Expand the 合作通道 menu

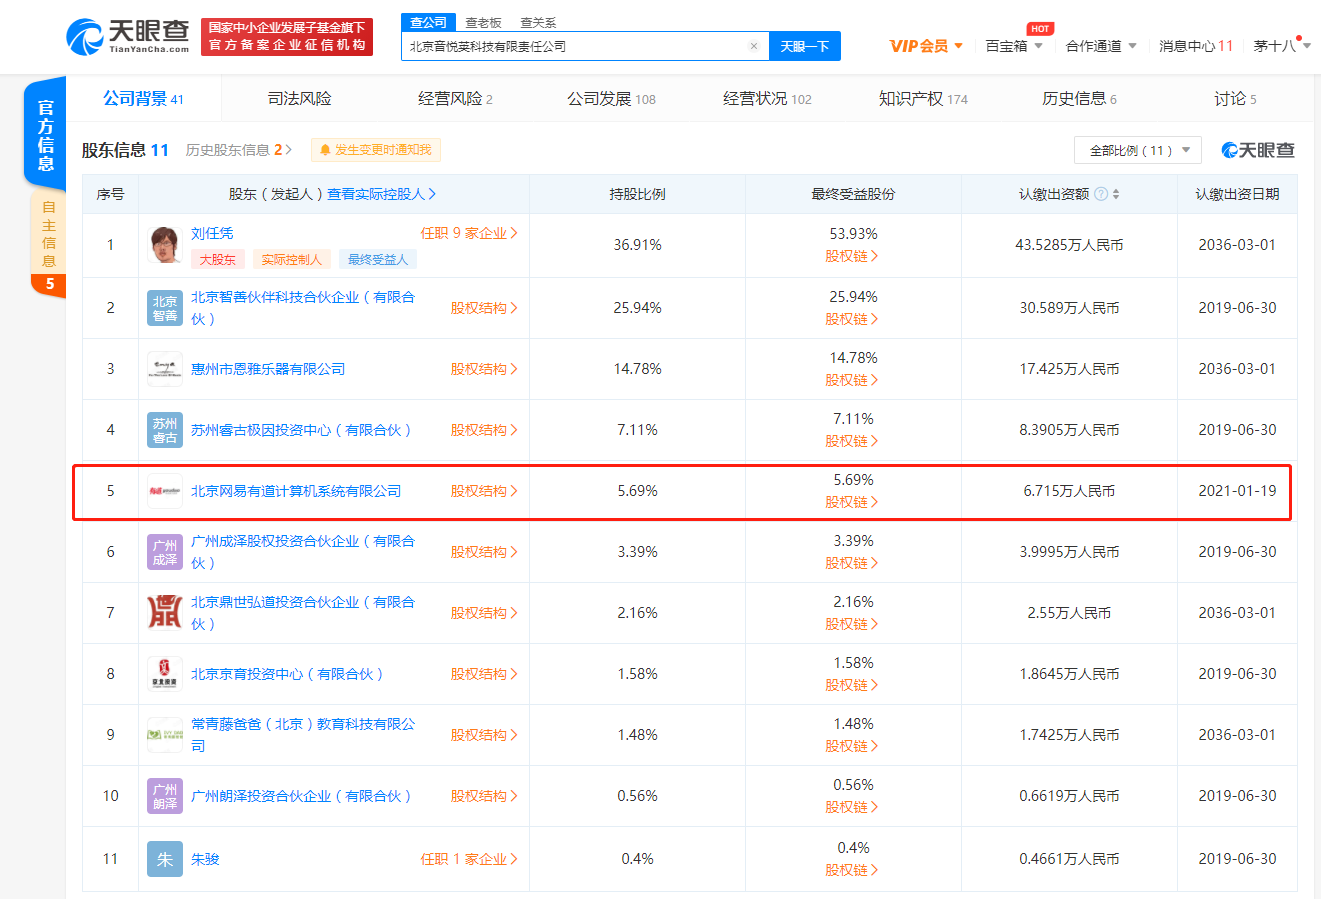[1101, 46]
